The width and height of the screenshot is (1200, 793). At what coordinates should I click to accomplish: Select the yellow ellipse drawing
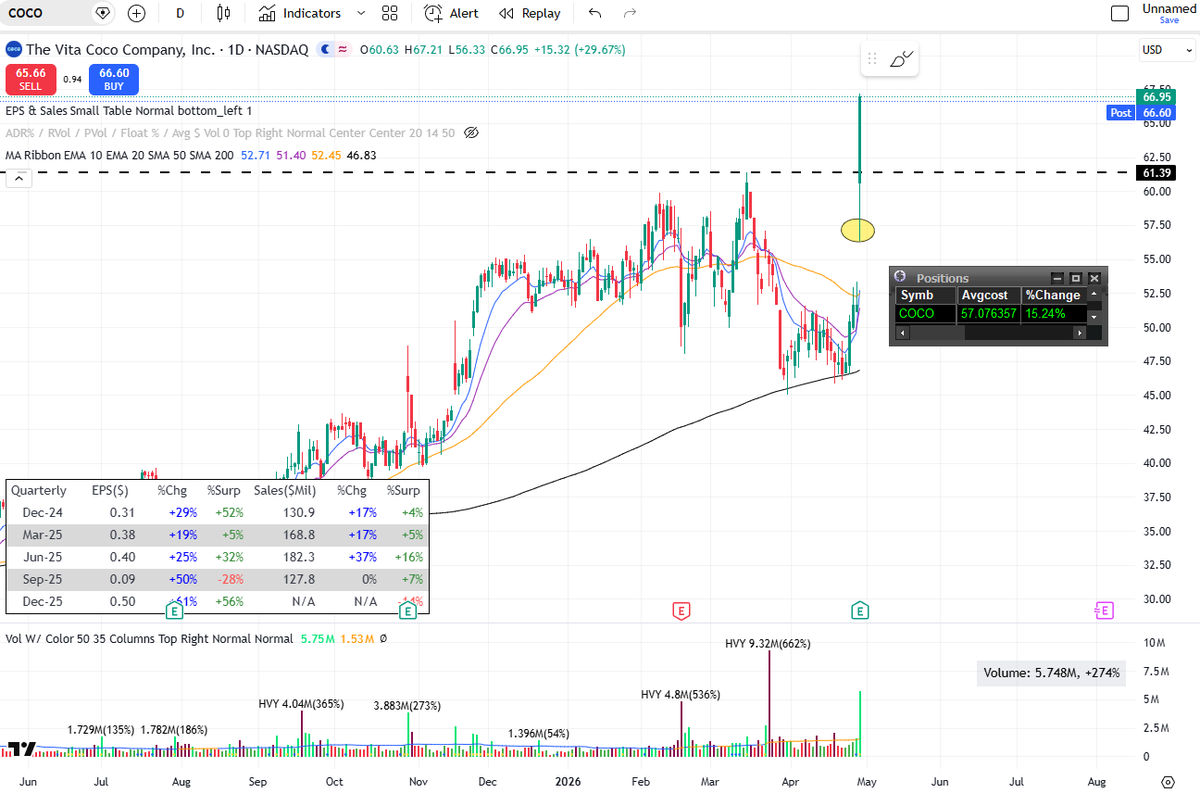coord(858,230)
